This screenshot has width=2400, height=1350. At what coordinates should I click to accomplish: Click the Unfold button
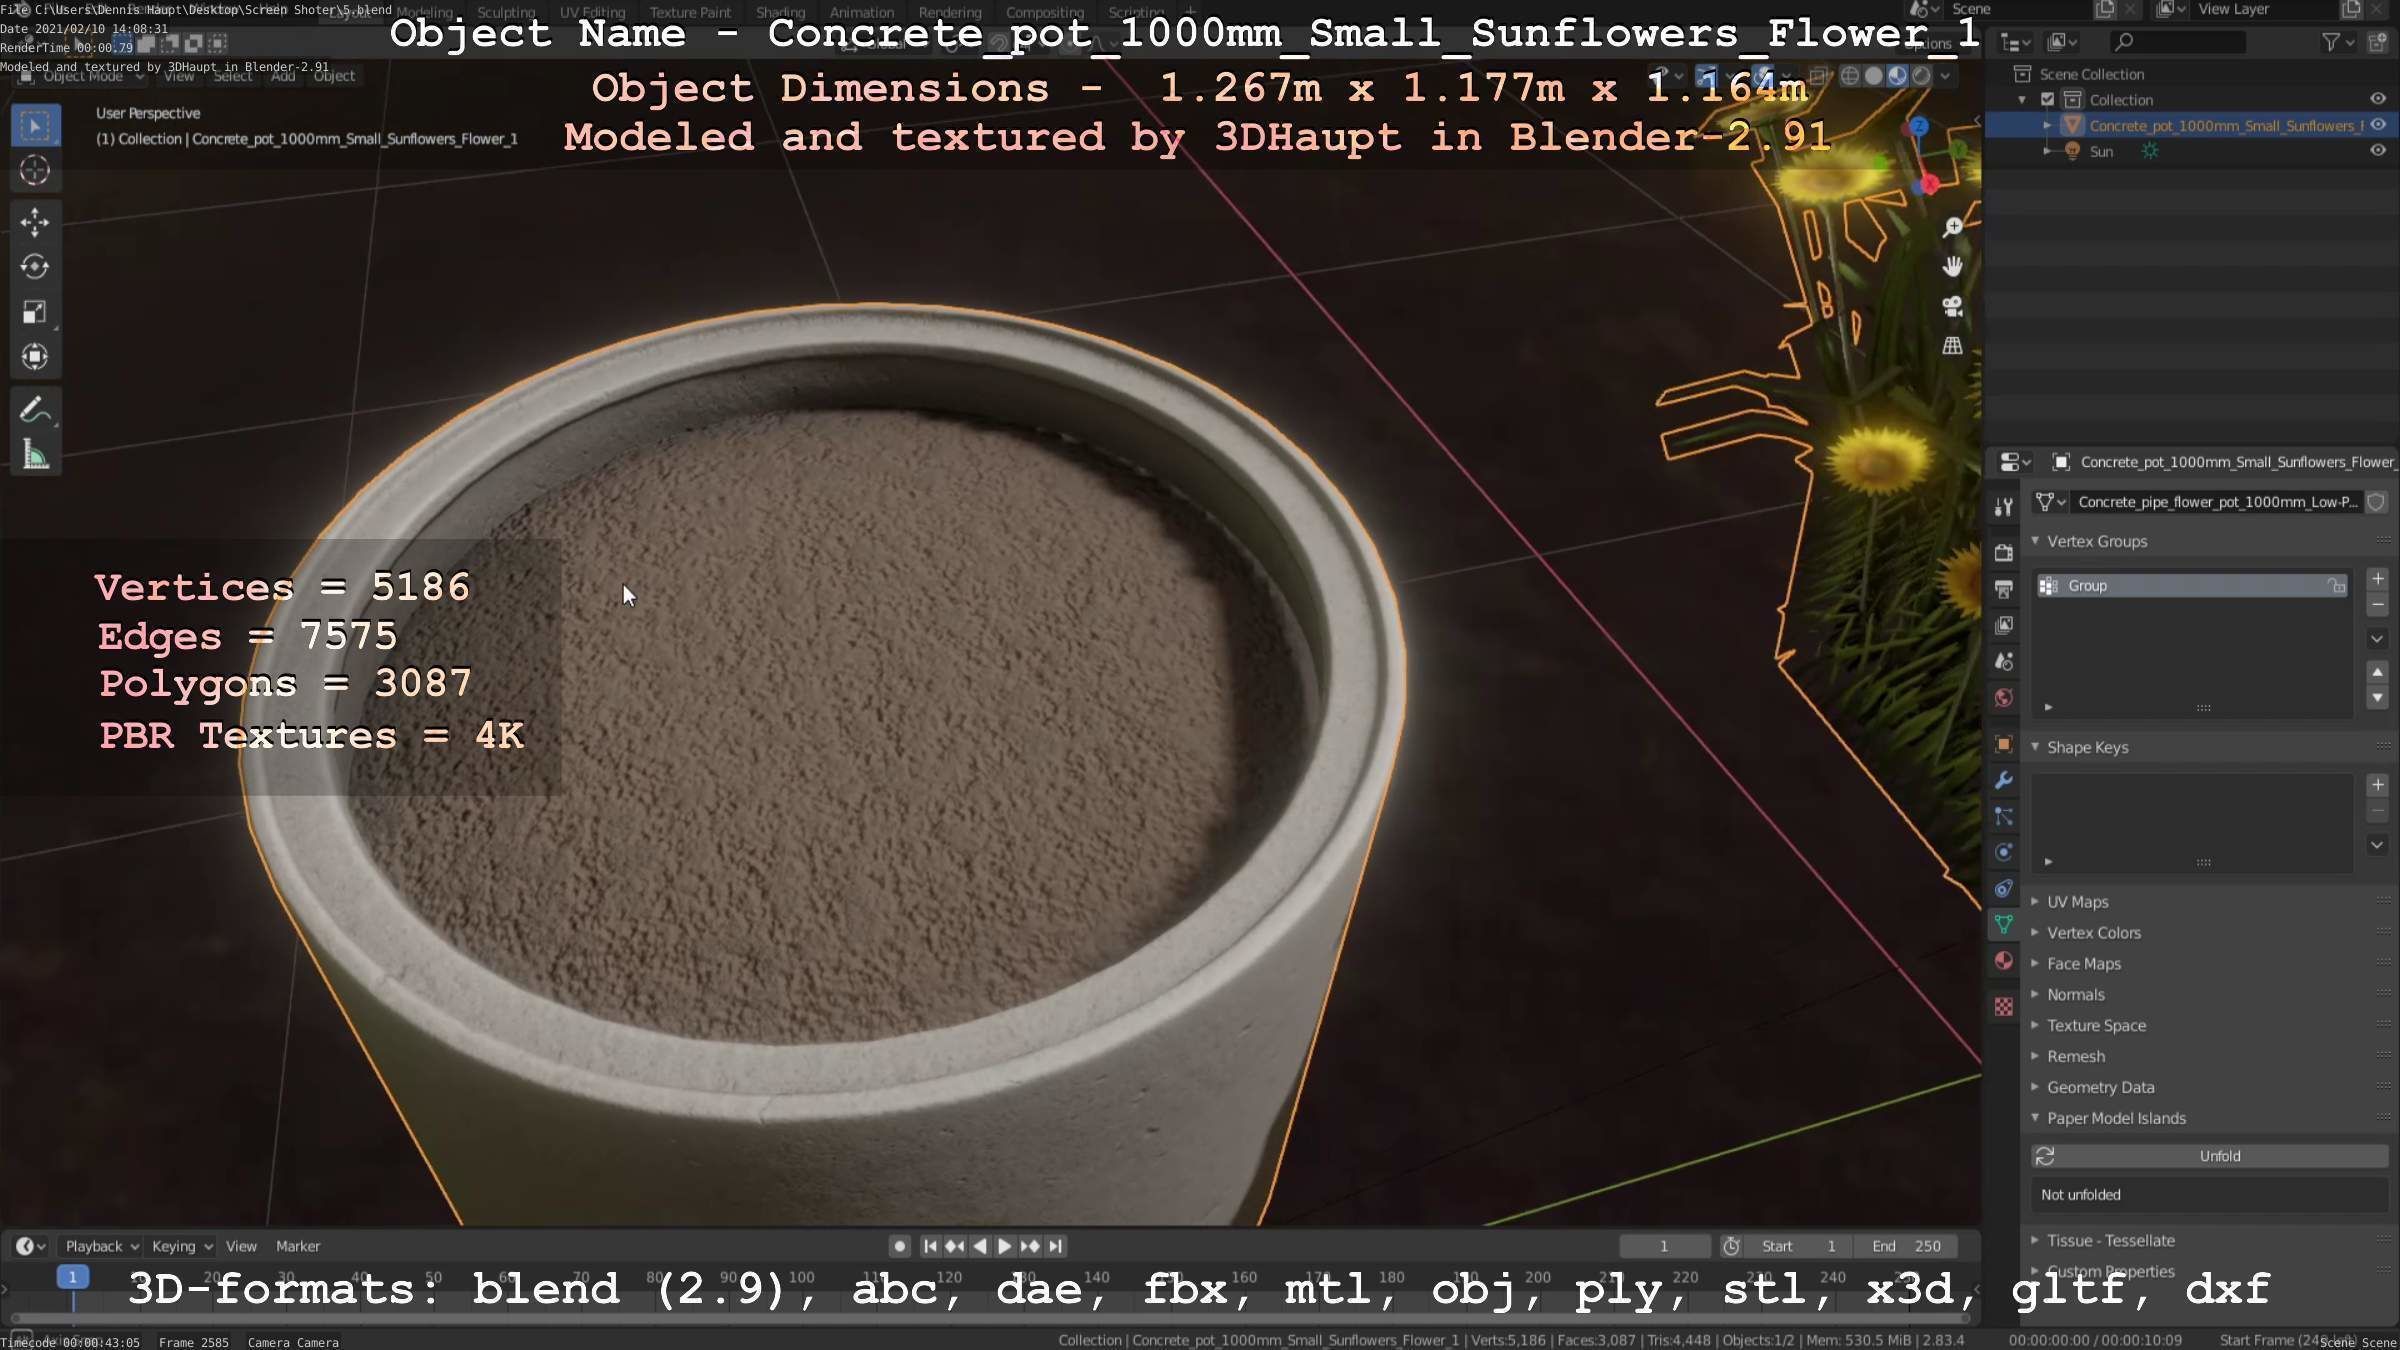pyautogui.click(x=2210, y=1156)
